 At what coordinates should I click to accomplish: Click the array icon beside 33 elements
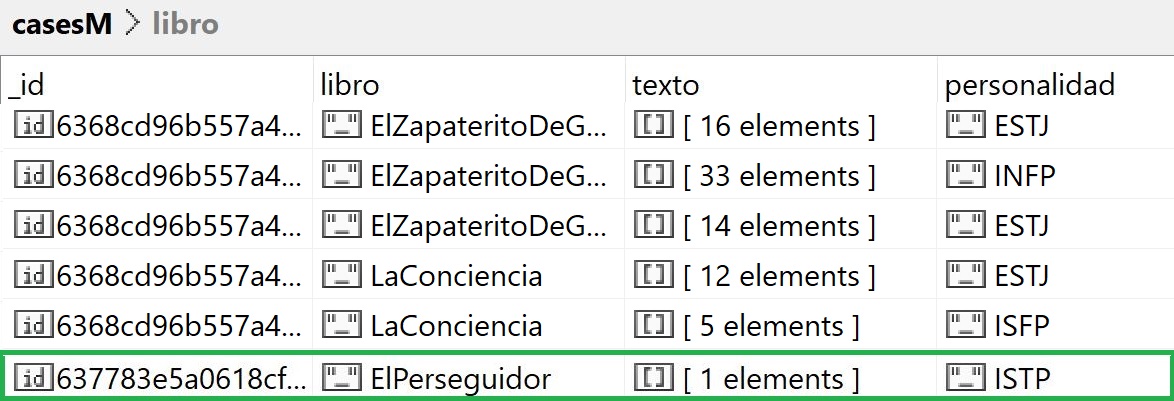(656, 176)
